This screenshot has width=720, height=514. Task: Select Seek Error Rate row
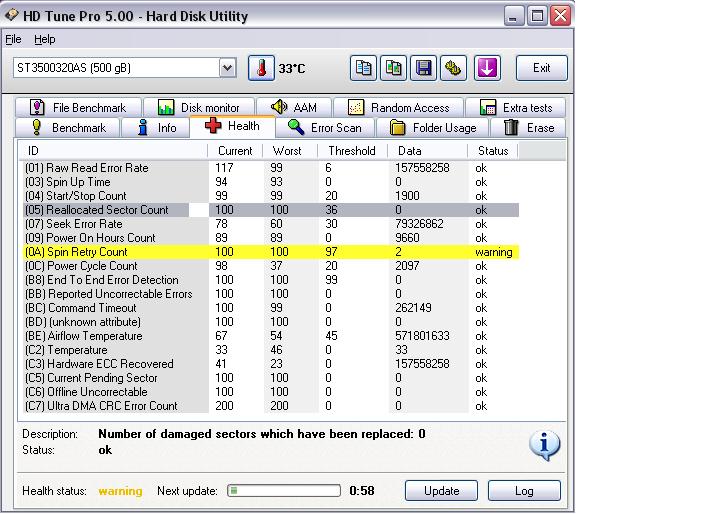(x=271, y=224)
